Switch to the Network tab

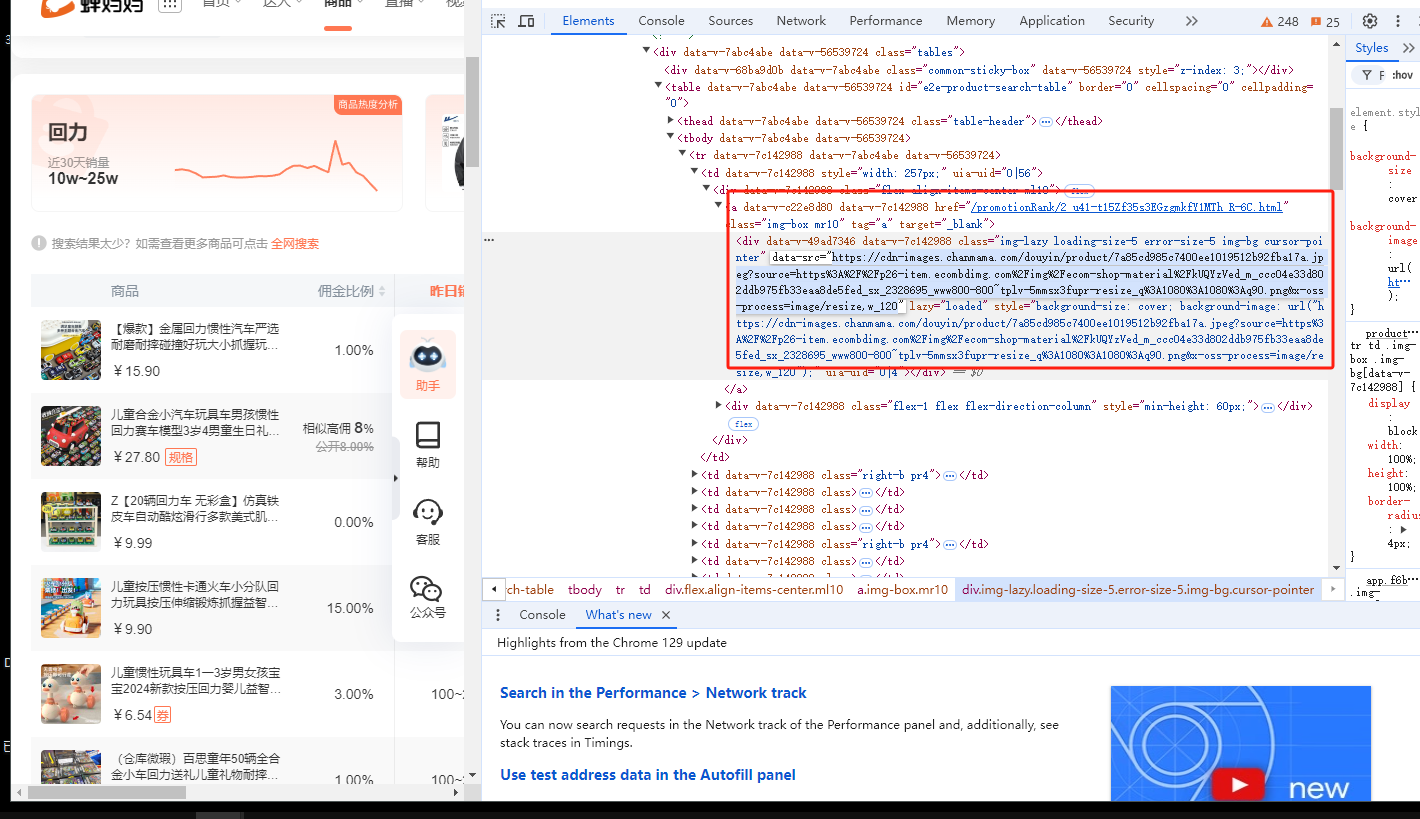pos(801,21)
